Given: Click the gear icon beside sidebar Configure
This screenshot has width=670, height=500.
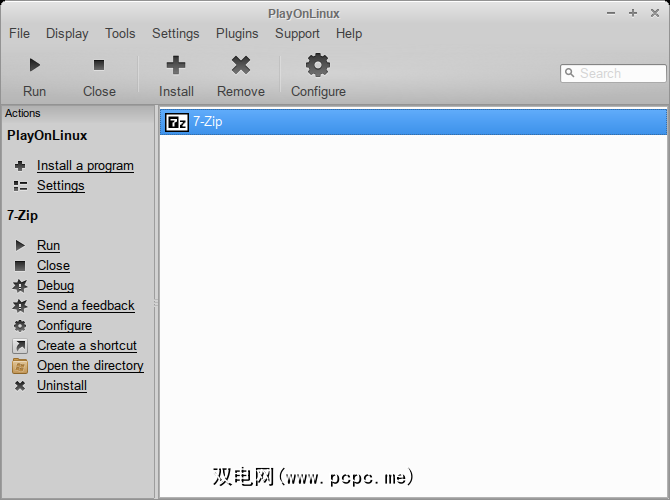Looking at the screenshot, I should 20,326.
